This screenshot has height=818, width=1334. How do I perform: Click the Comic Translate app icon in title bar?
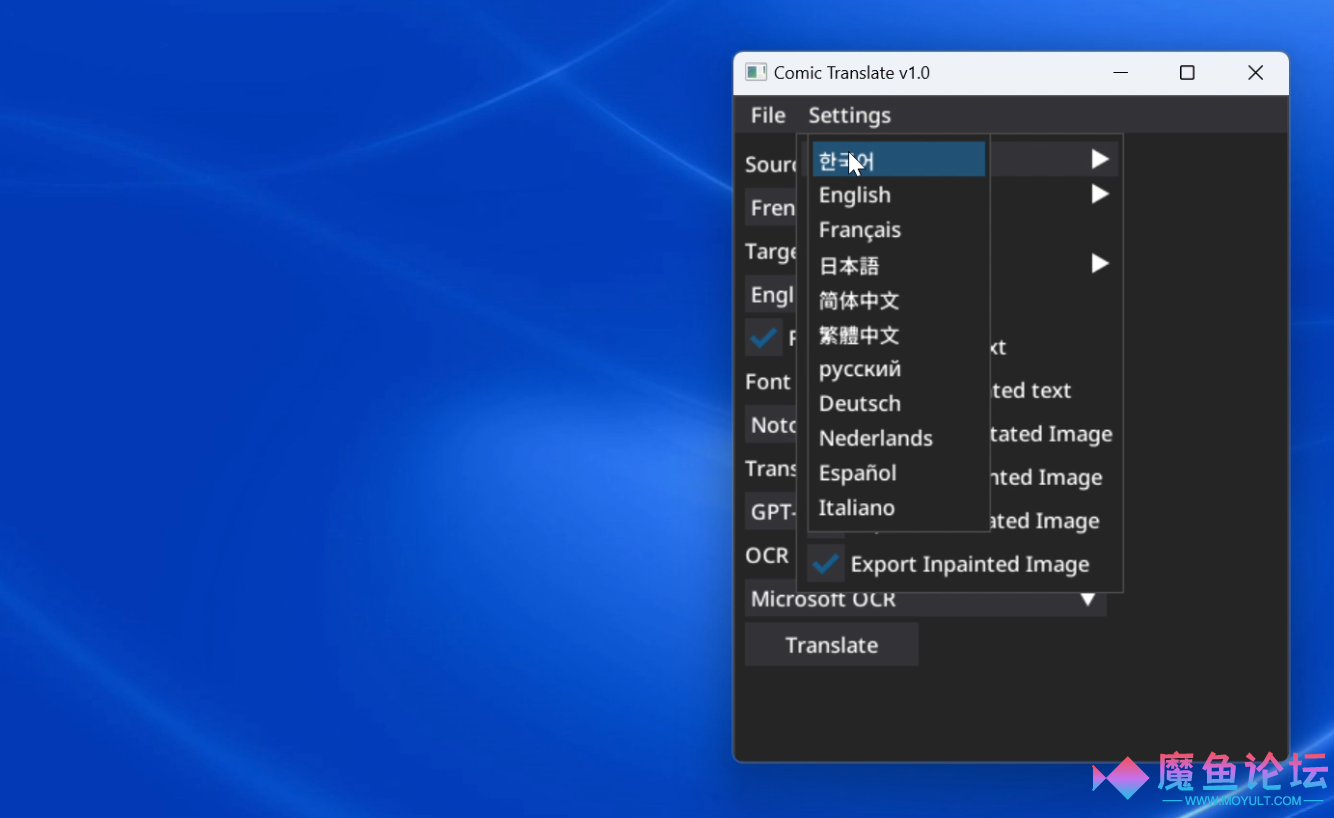(x=756, y=72)
